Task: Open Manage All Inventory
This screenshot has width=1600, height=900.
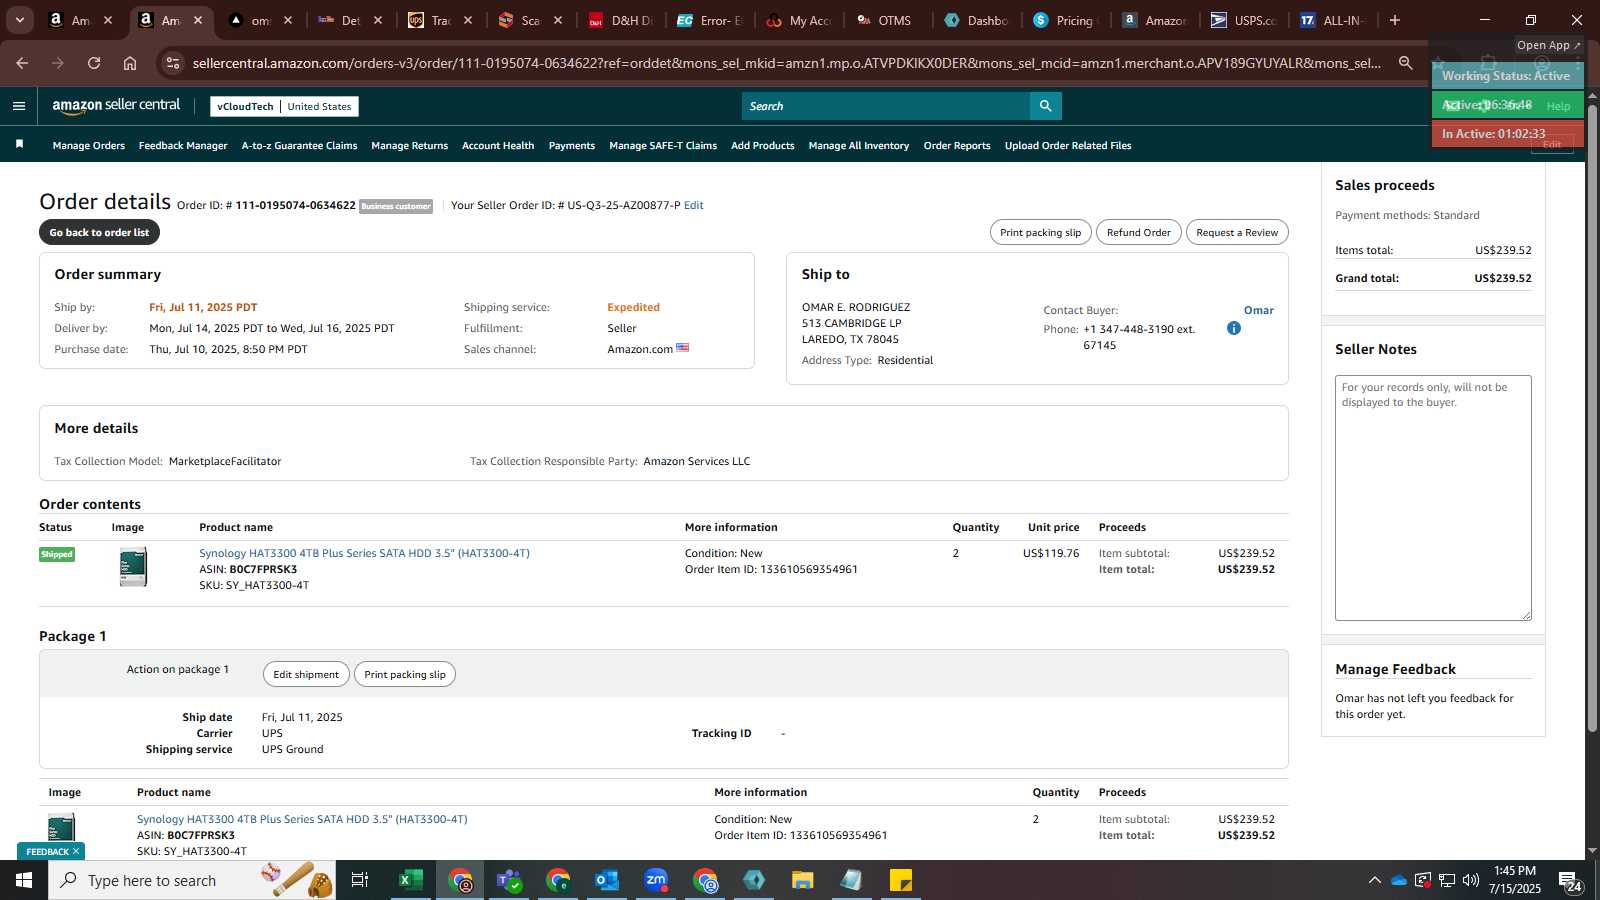Action: pos(859,146)
